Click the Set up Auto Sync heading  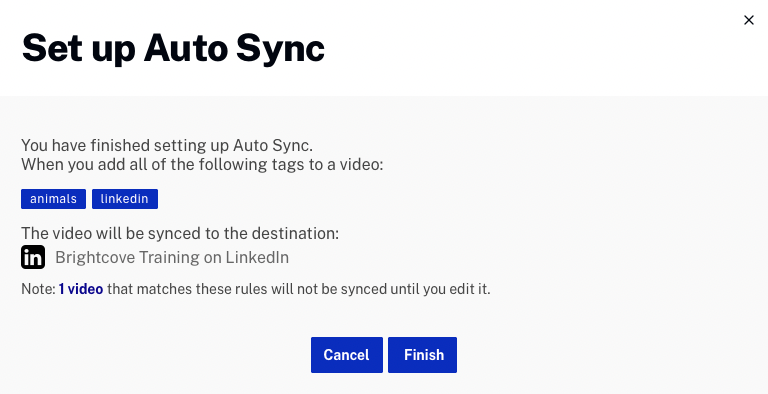click(173, 49)
